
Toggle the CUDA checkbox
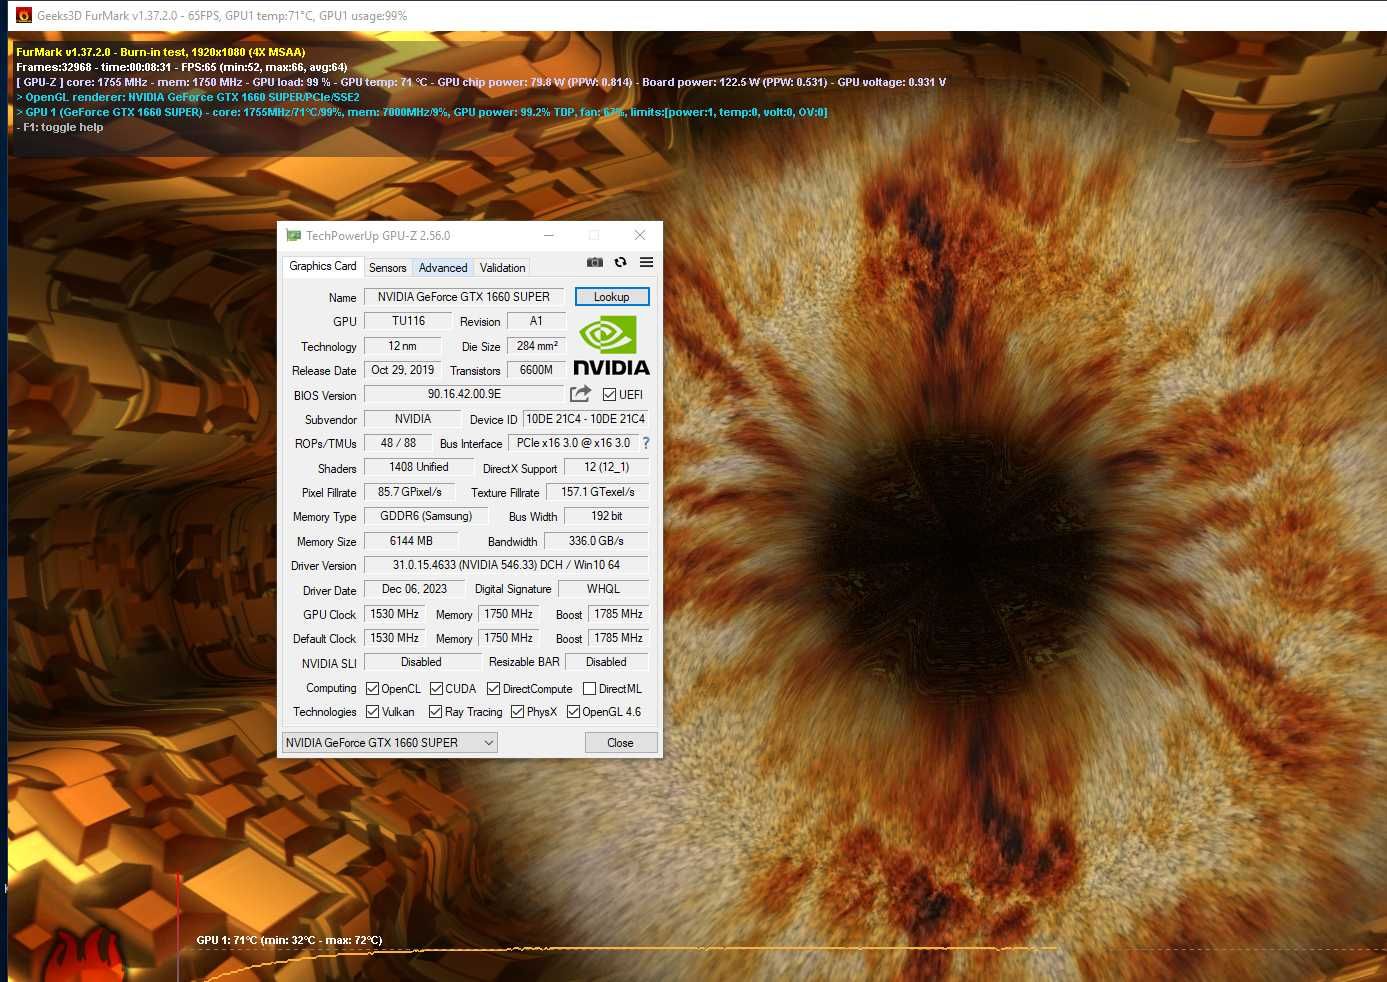[x=436, y=689]
